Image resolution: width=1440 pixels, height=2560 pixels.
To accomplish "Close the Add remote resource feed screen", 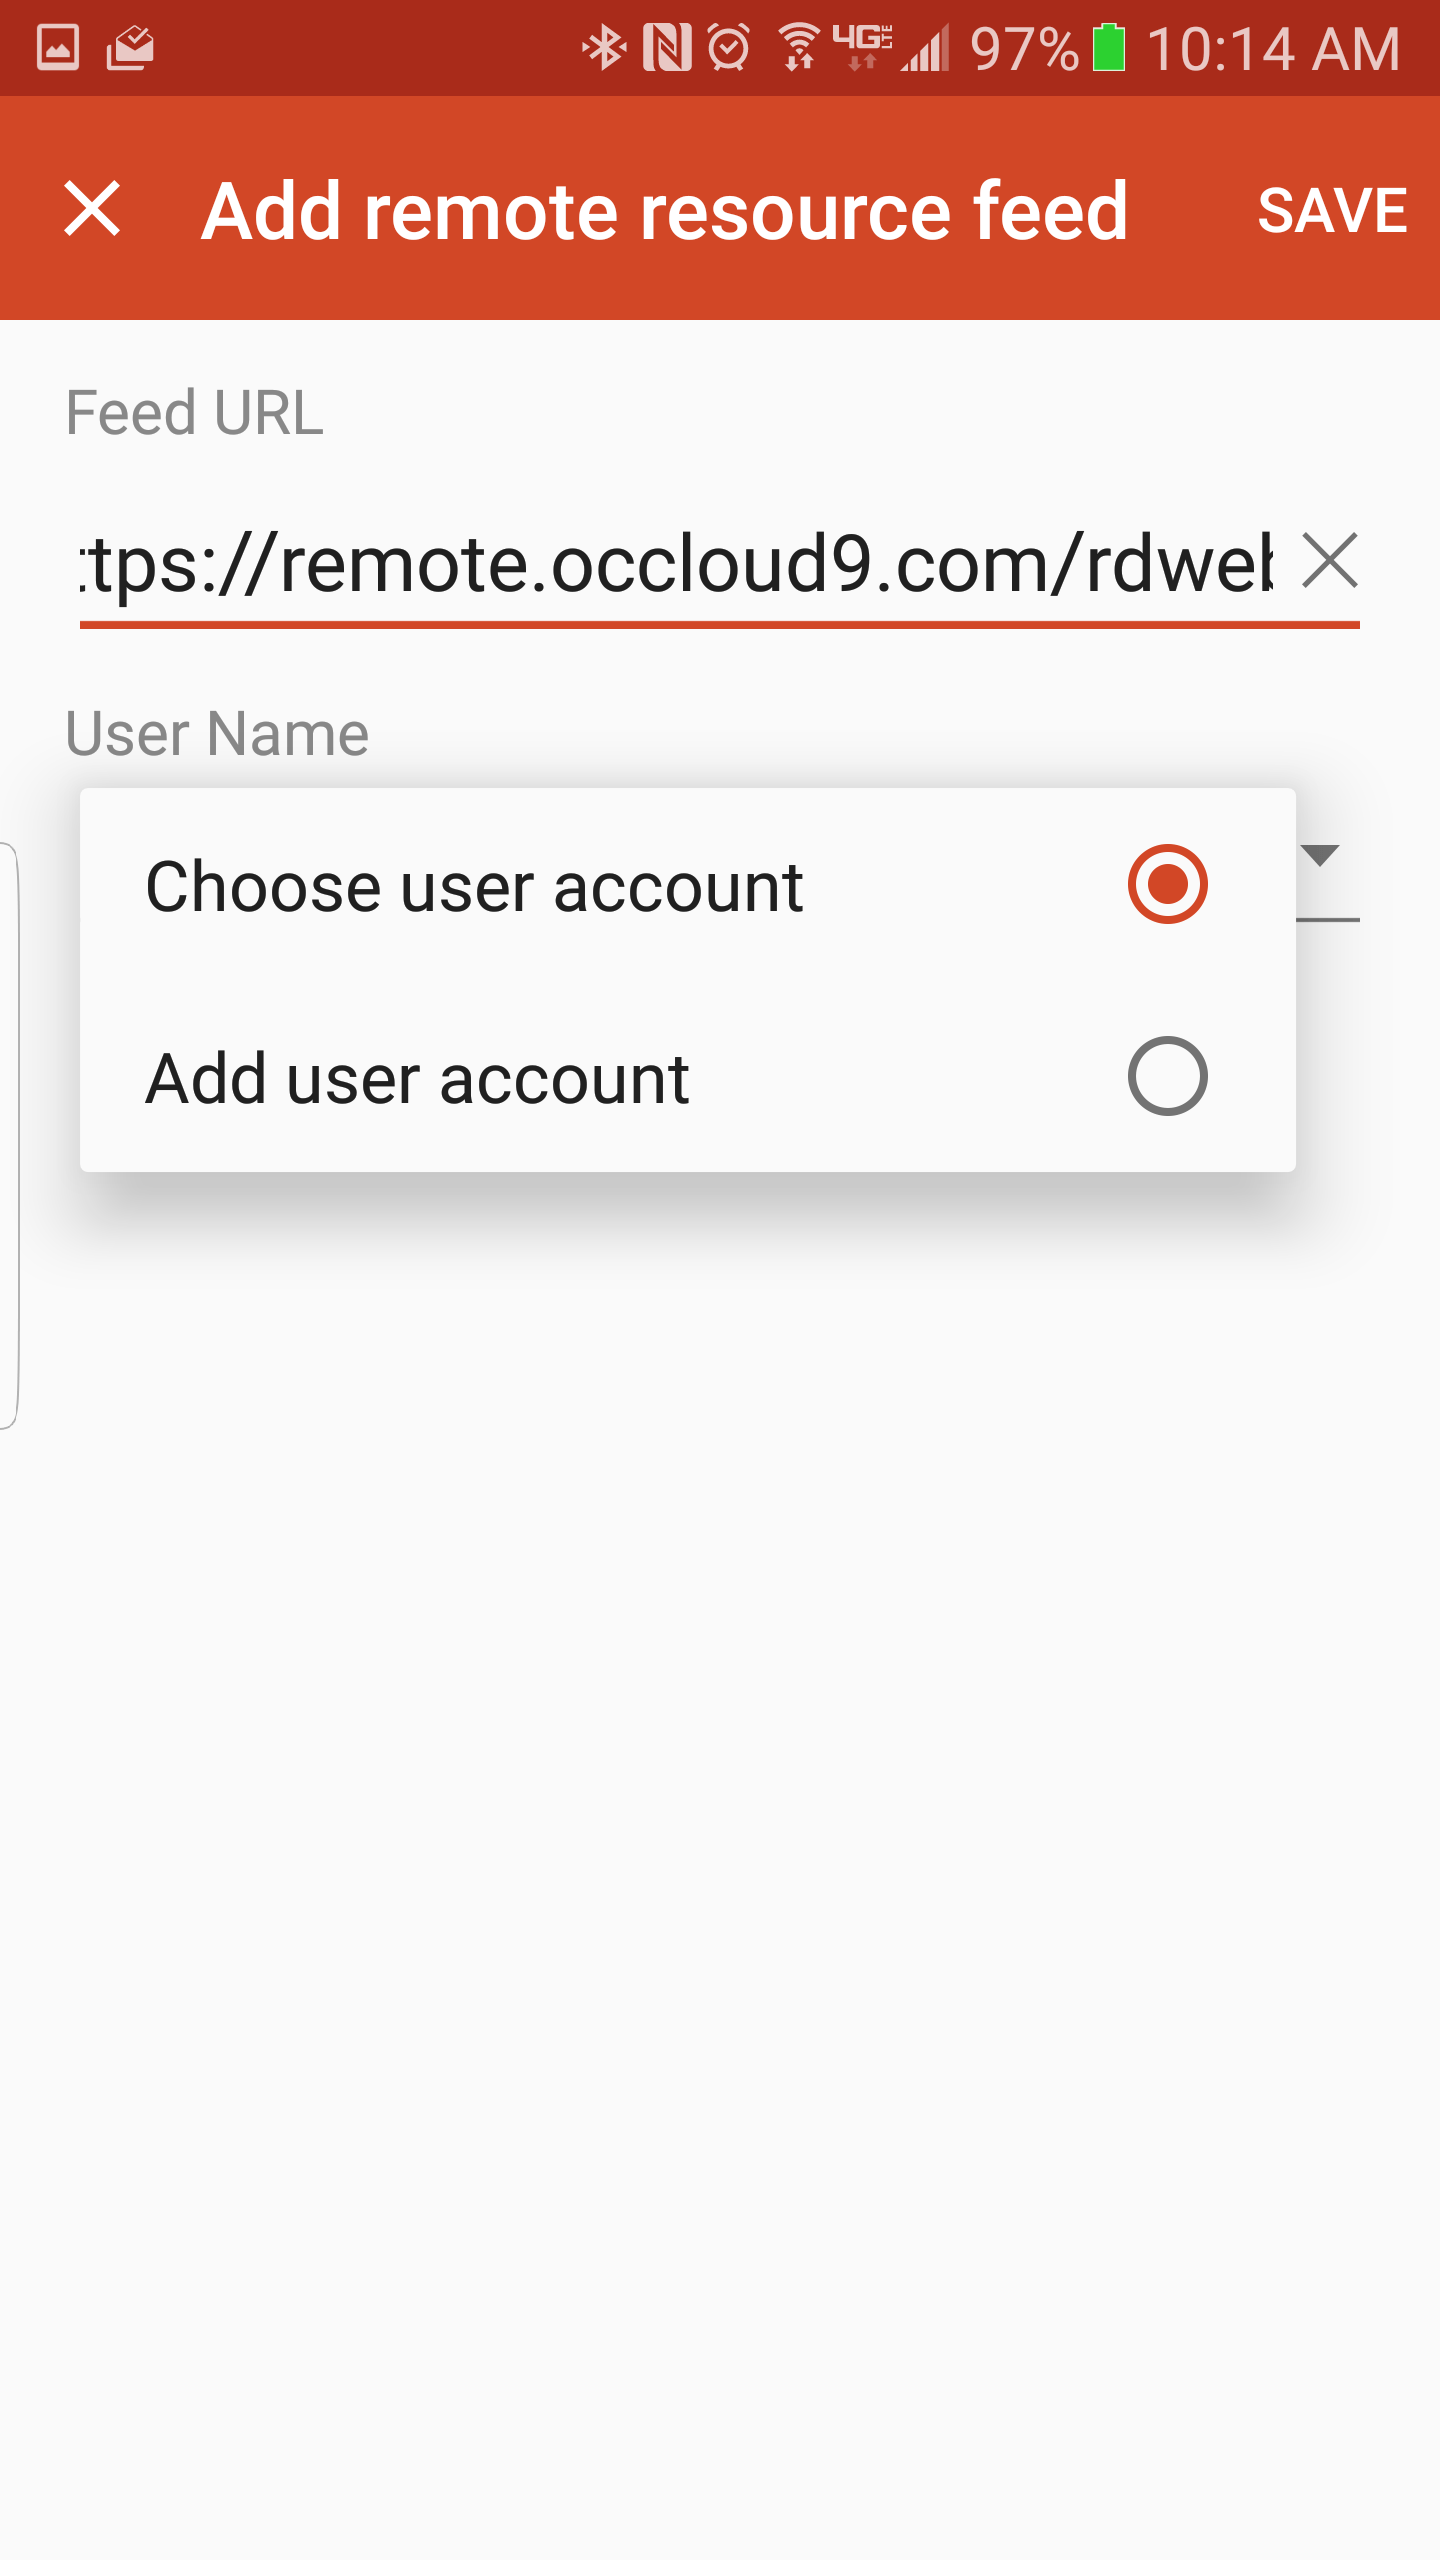I will click(92, 209).
